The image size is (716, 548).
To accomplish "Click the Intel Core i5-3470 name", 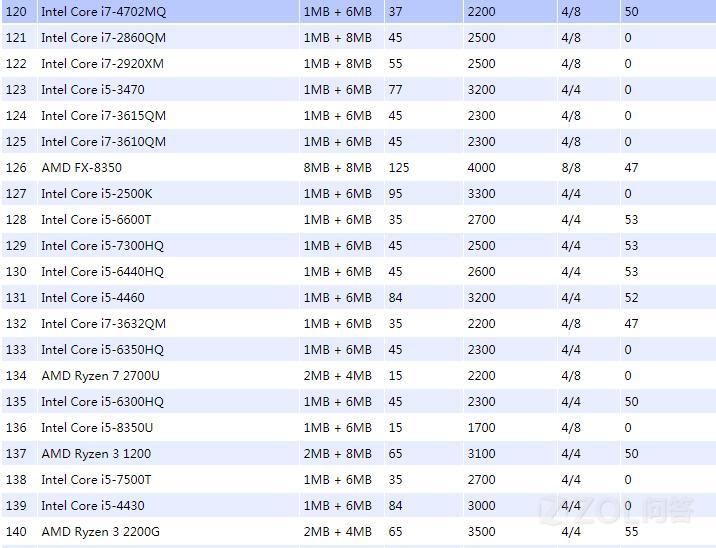I will point(92,89).
